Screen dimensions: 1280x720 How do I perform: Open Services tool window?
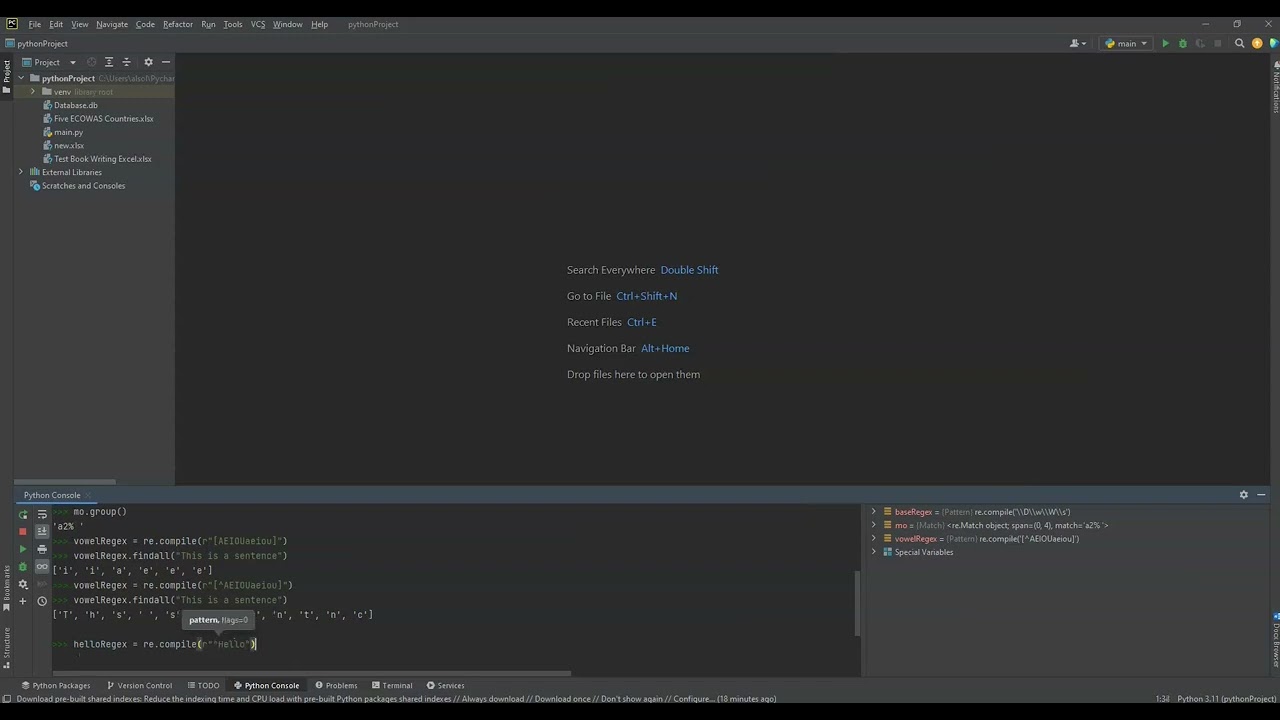coord(445,685)
